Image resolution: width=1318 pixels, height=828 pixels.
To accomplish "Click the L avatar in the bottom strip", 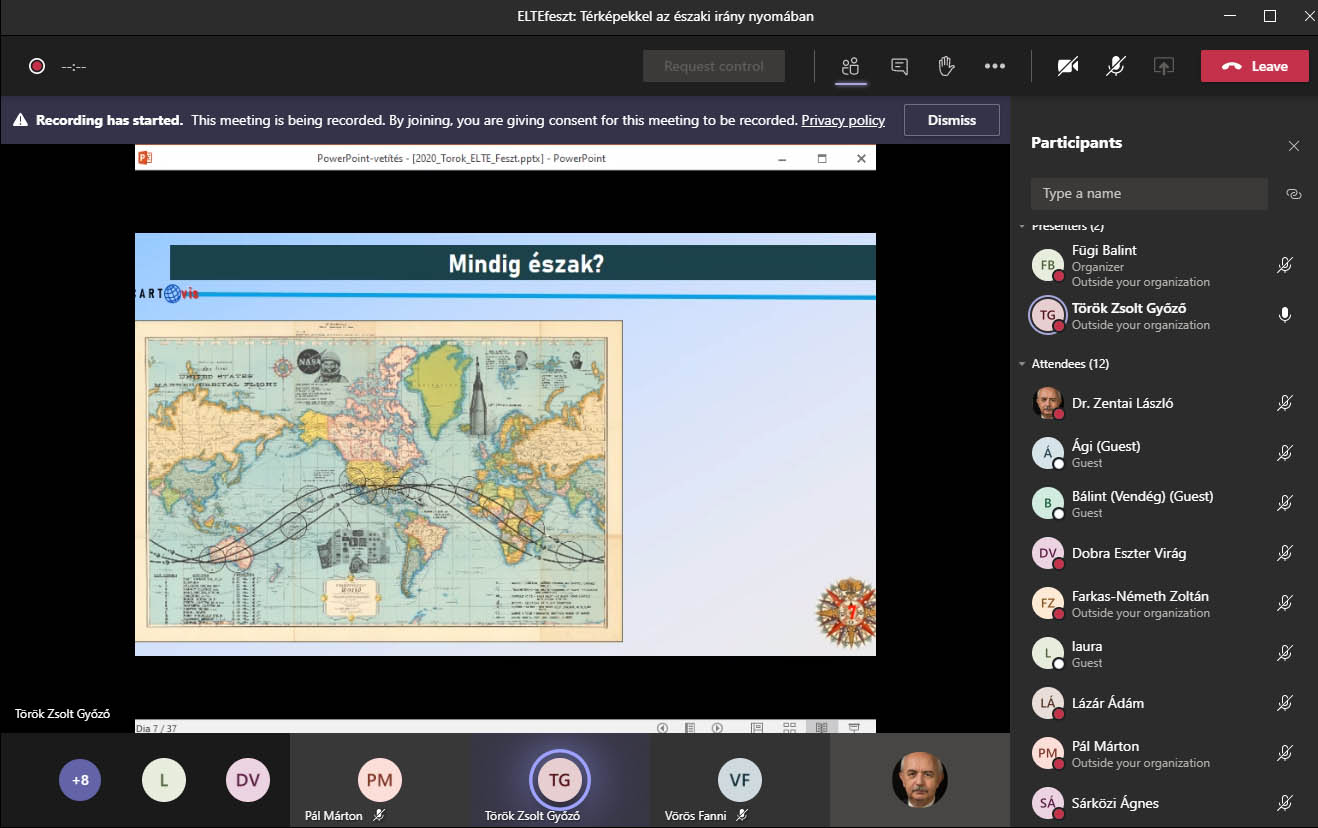I will point(164,780).
